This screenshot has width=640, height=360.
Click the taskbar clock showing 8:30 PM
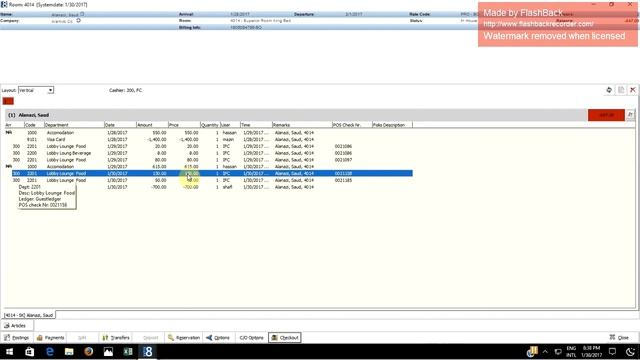591,351
